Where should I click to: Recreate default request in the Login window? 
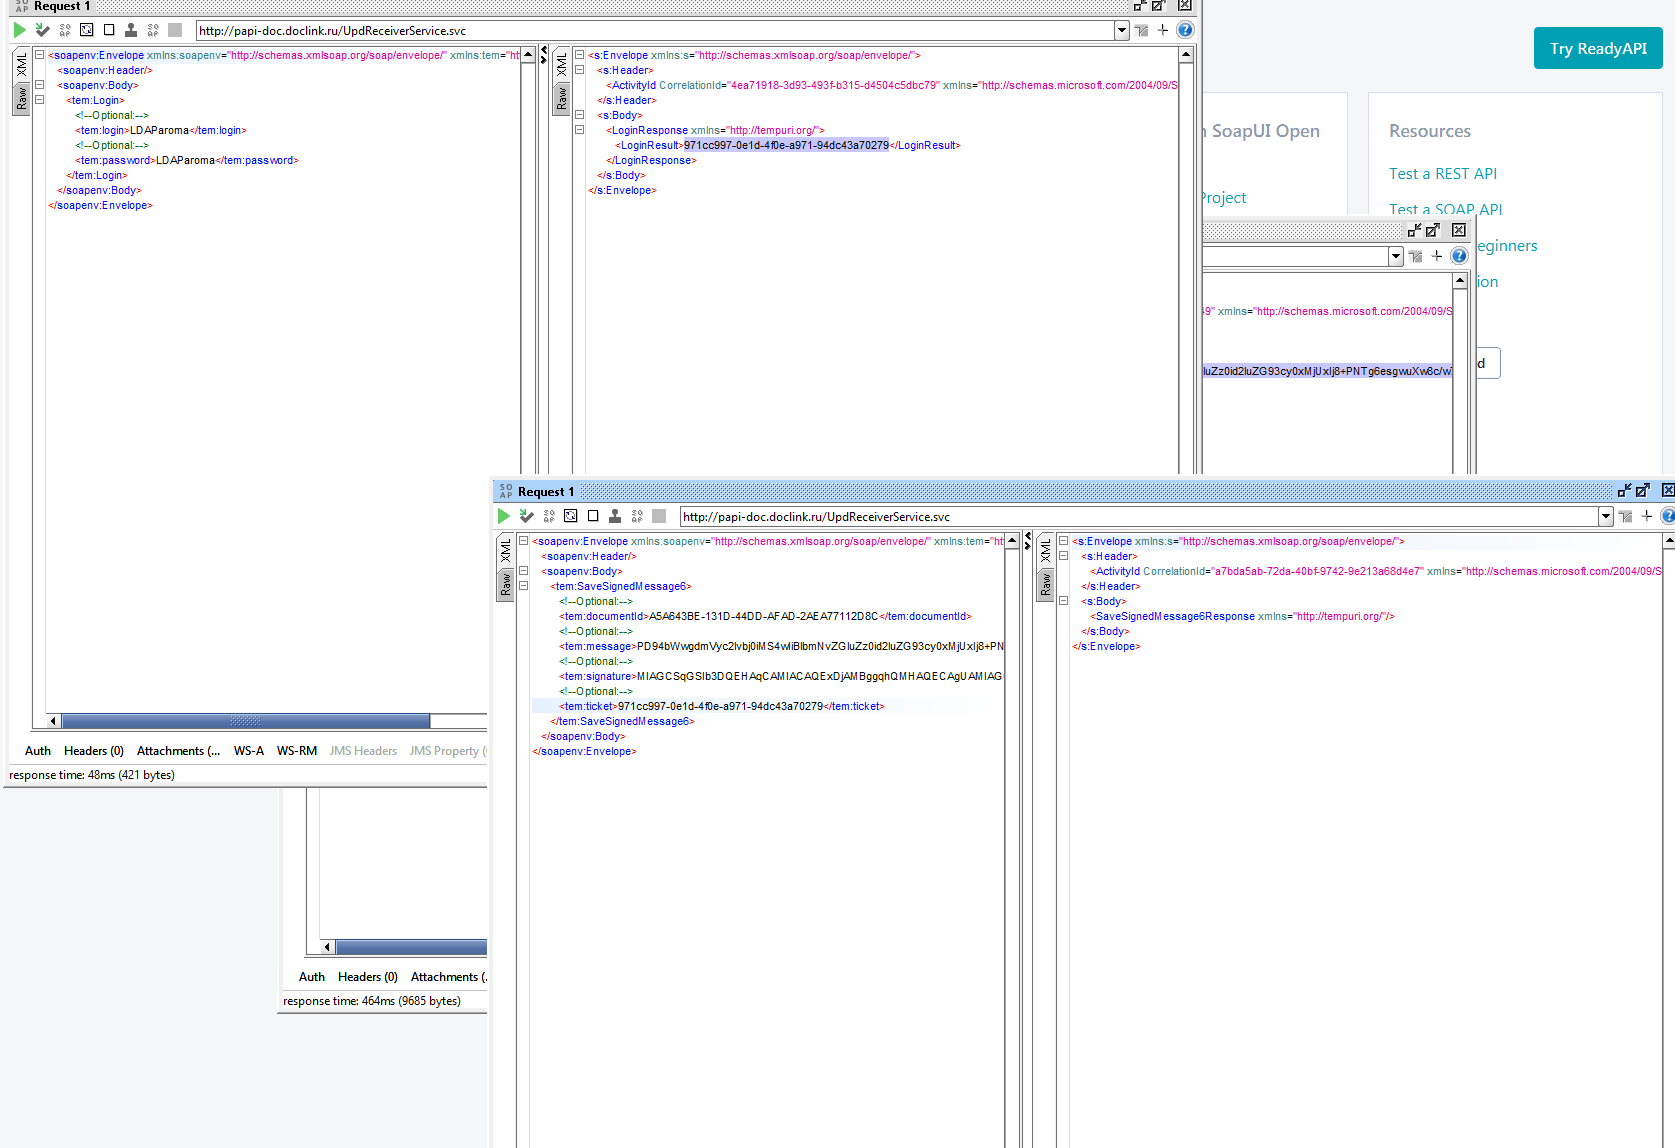point(87,30)
